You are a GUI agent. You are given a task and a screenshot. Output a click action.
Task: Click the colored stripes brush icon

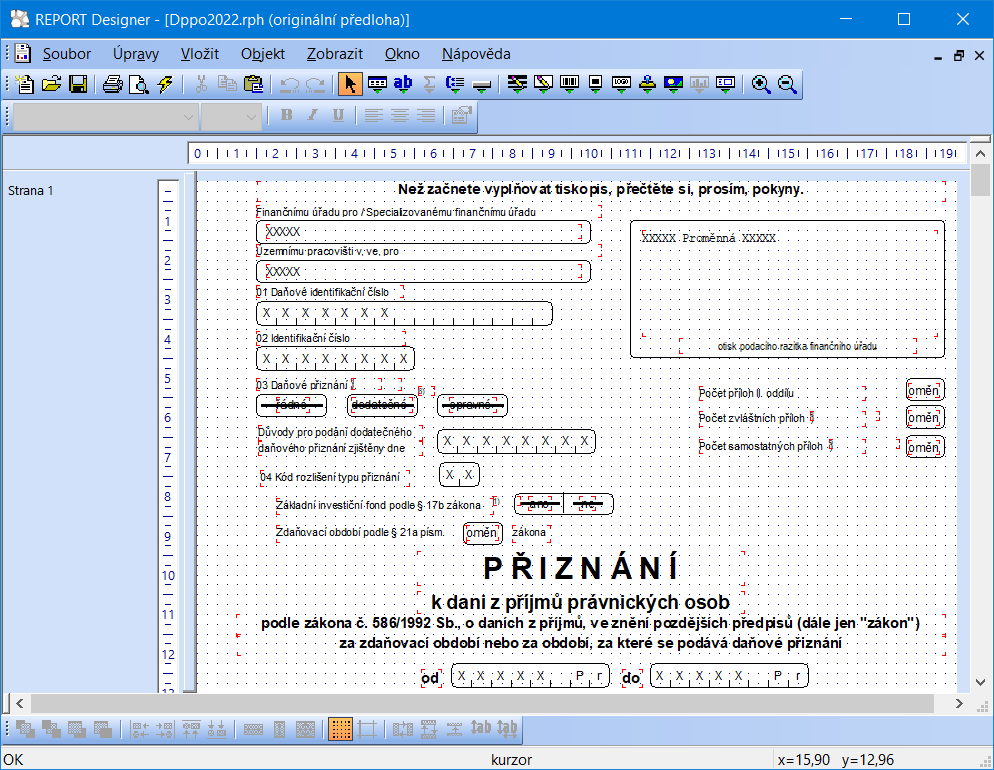pos(517,84)
